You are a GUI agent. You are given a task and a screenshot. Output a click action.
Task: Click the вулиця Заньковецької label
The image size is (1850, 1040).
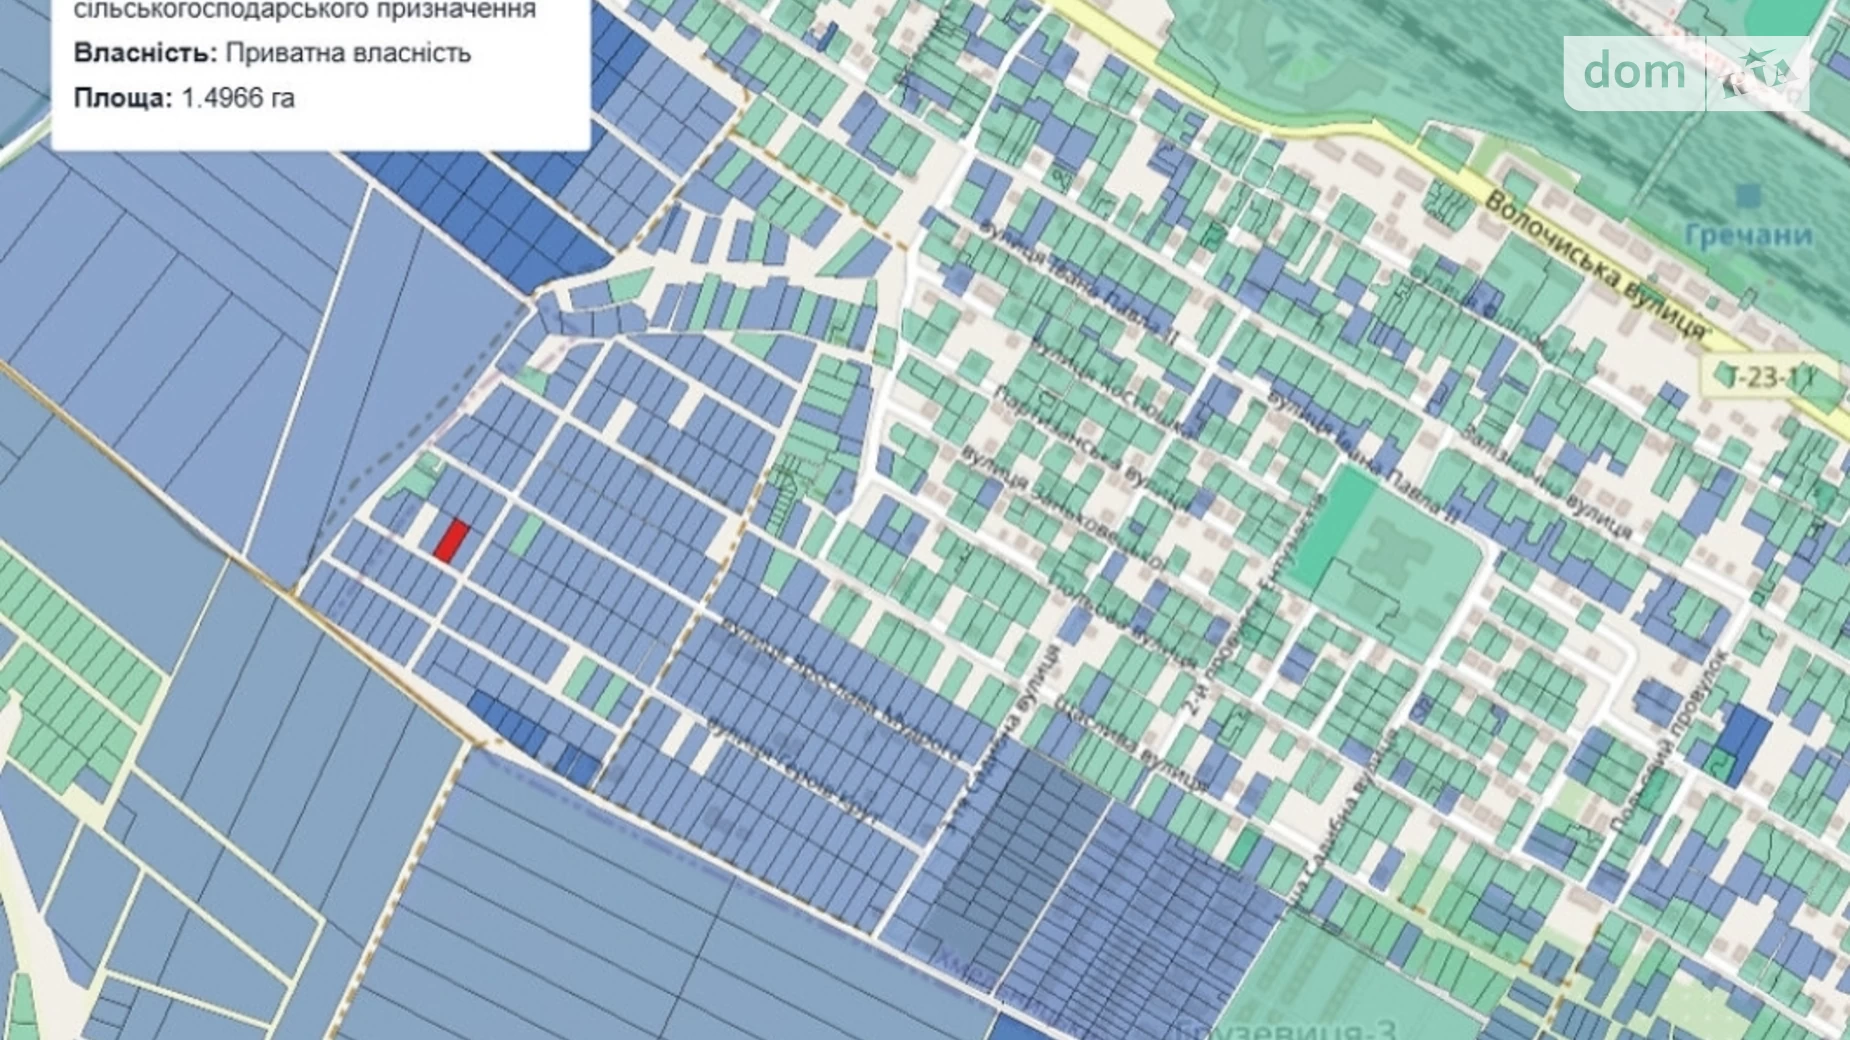[1060, 508]
